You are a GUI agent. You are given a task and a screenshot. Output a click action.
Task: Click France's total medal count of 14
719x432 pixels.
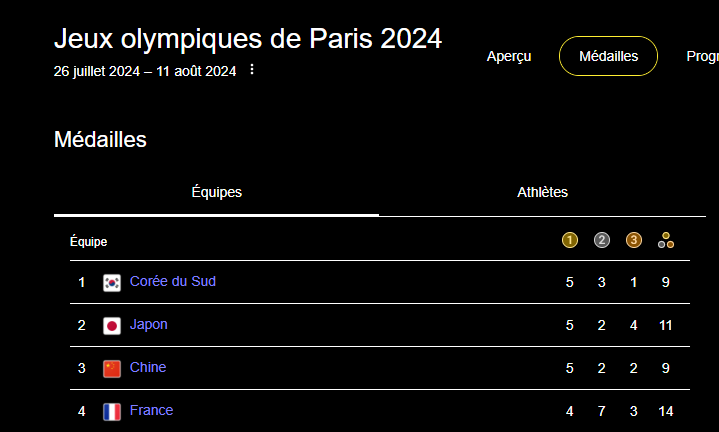666,411
